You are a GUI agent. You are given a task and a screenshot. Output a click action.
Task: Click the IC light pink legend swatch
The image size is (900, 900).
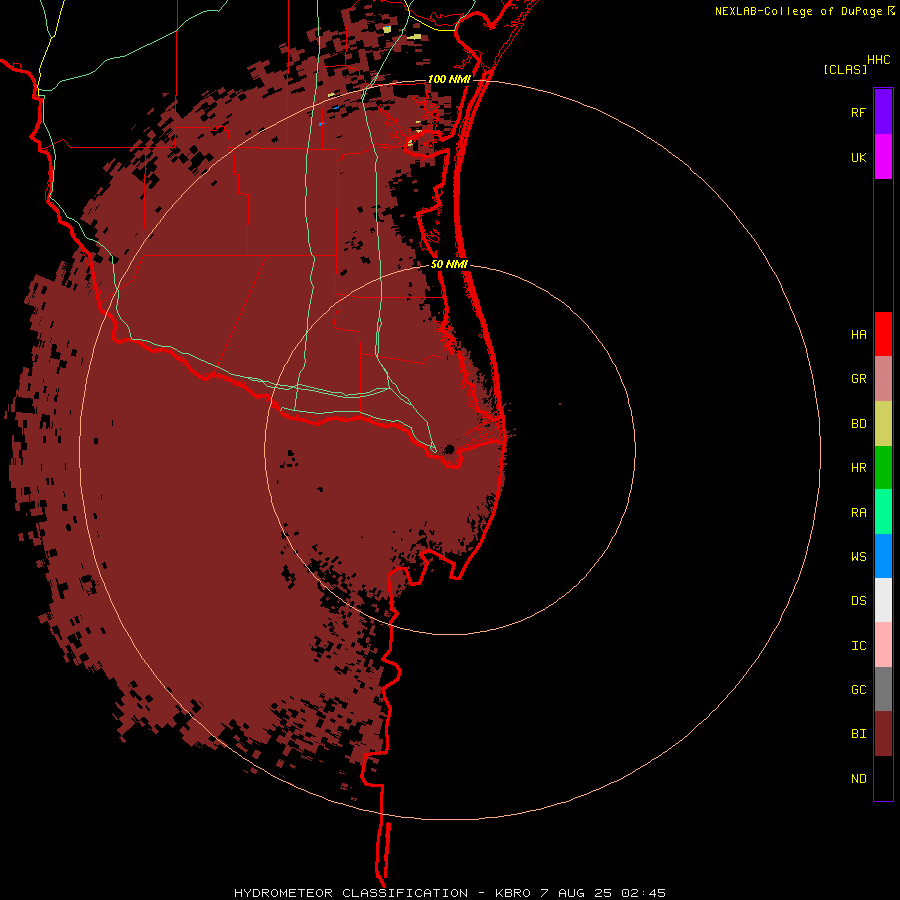(883, 645)
